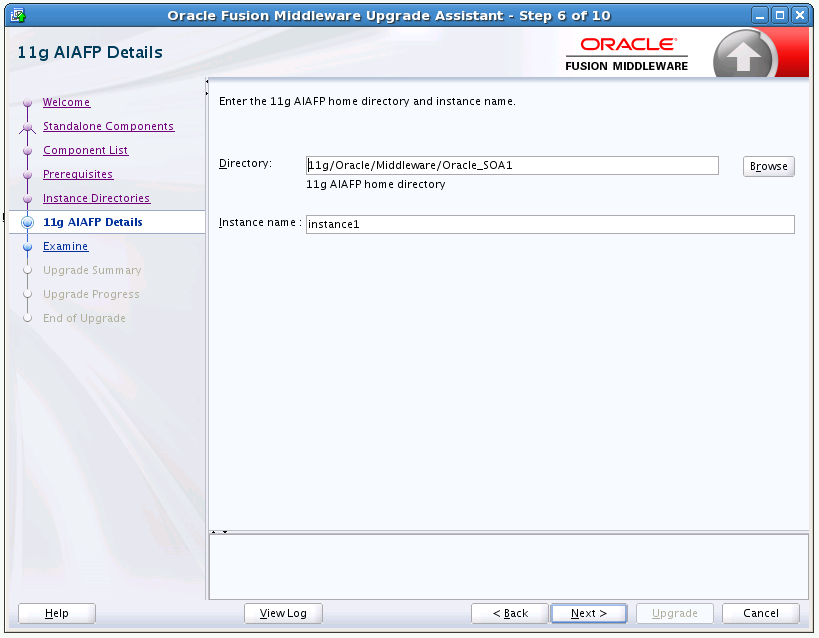Collapse the navigation pane splitter arrow
Viewport: 819px width, 638px height.
tap(207, 81)
